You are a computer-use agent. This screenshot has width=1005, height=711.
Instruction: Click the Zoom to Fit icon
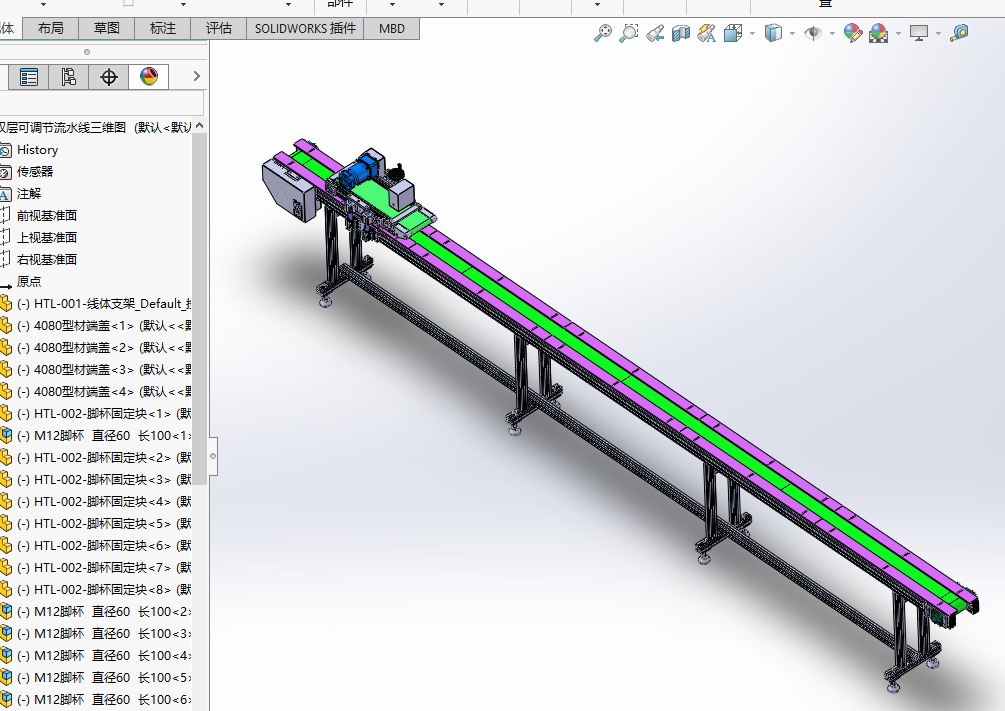[x=602, y=33]
